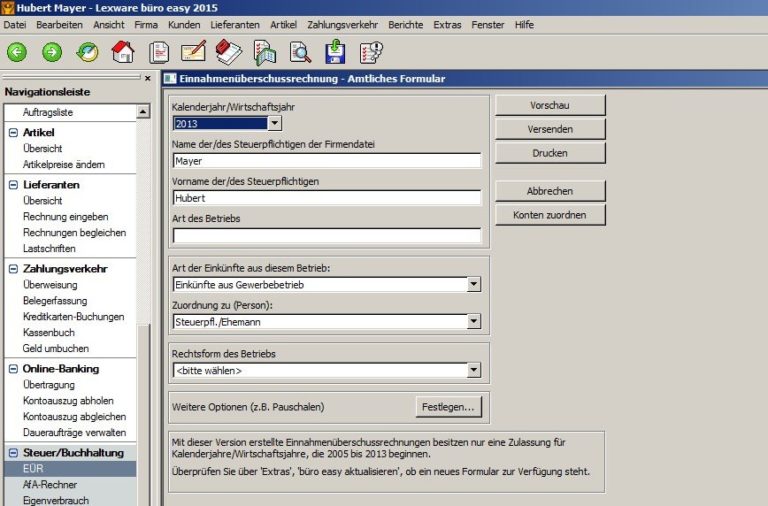The height and width of the screenshot is (506, 768).
Task: Click the Vorschau button
Action: tap(550, 105)
